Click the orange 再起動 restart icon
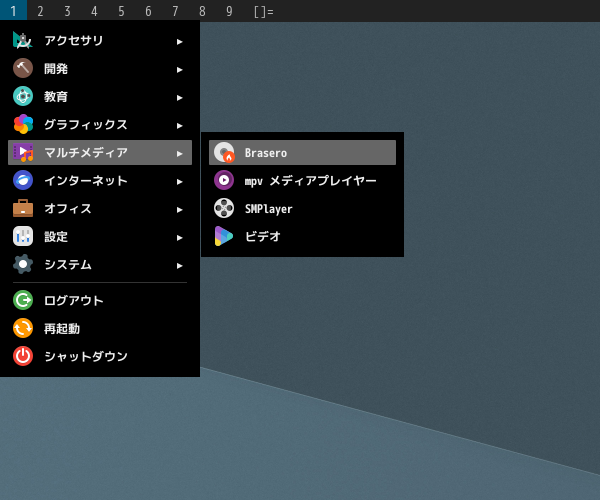This screenshot has width=600, height=500. pyautogui.click(x=23, y=328)
